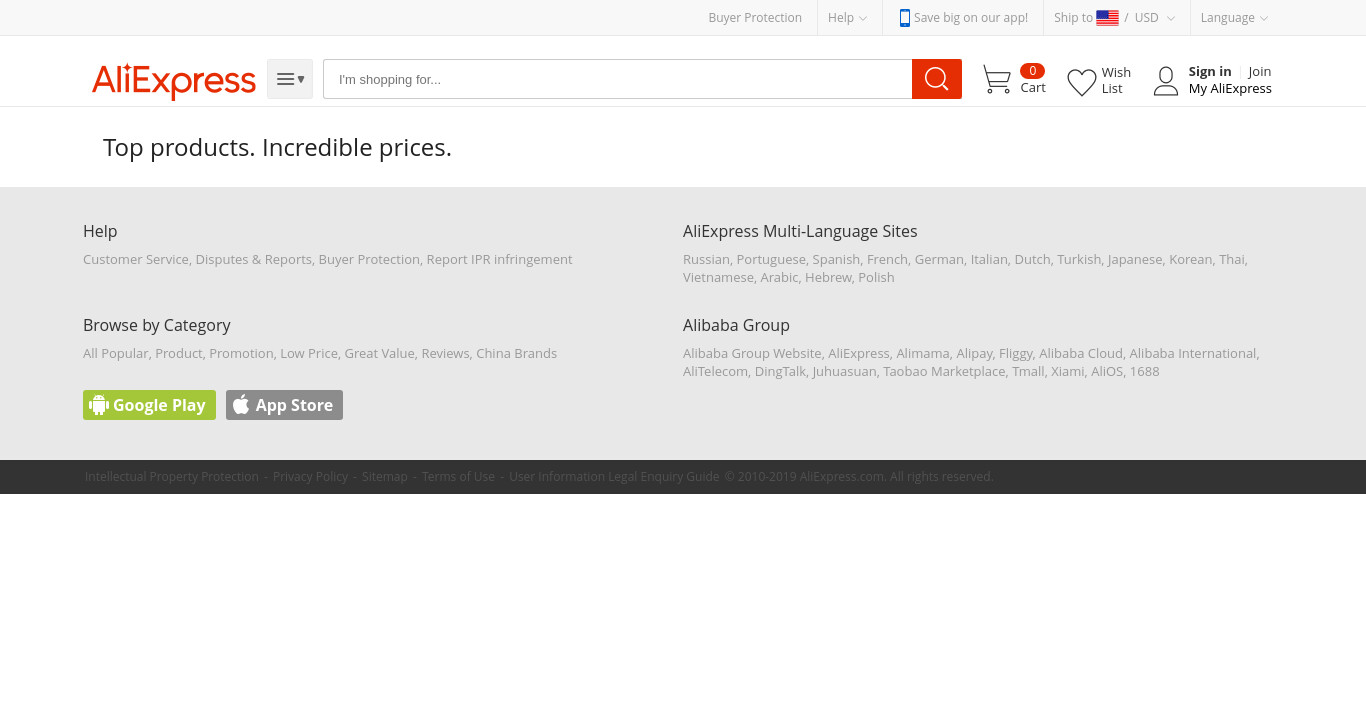The image size is (1366, 728).
Task: Switch to Vietnamese language site
Action: click(718, 277)
